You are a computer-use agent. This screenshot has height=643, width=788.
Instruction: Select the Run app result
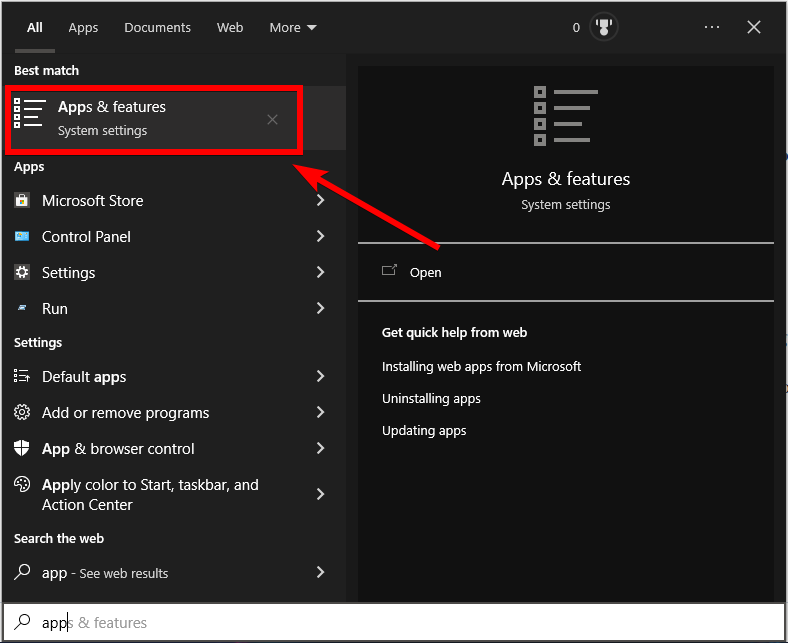click(174, 308)
